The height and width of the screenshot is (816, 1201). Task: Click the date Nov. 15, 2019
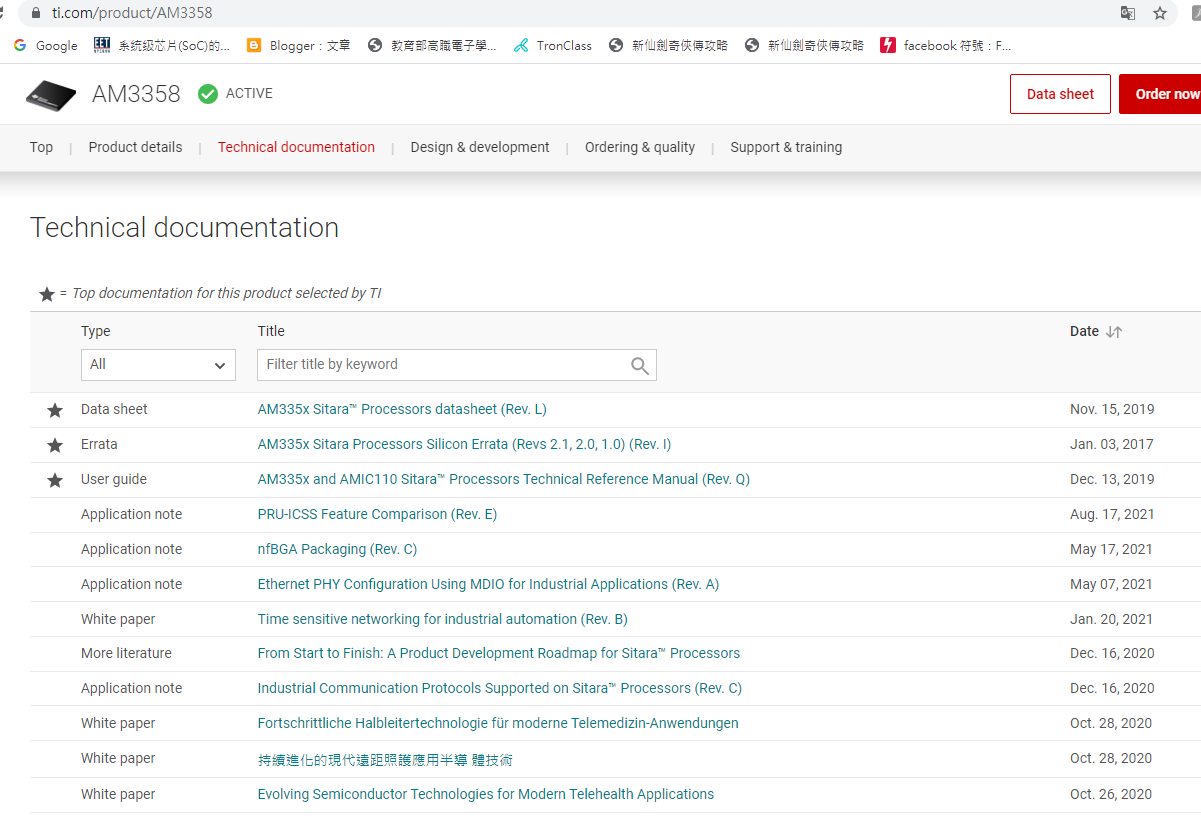pos(1112,409)
